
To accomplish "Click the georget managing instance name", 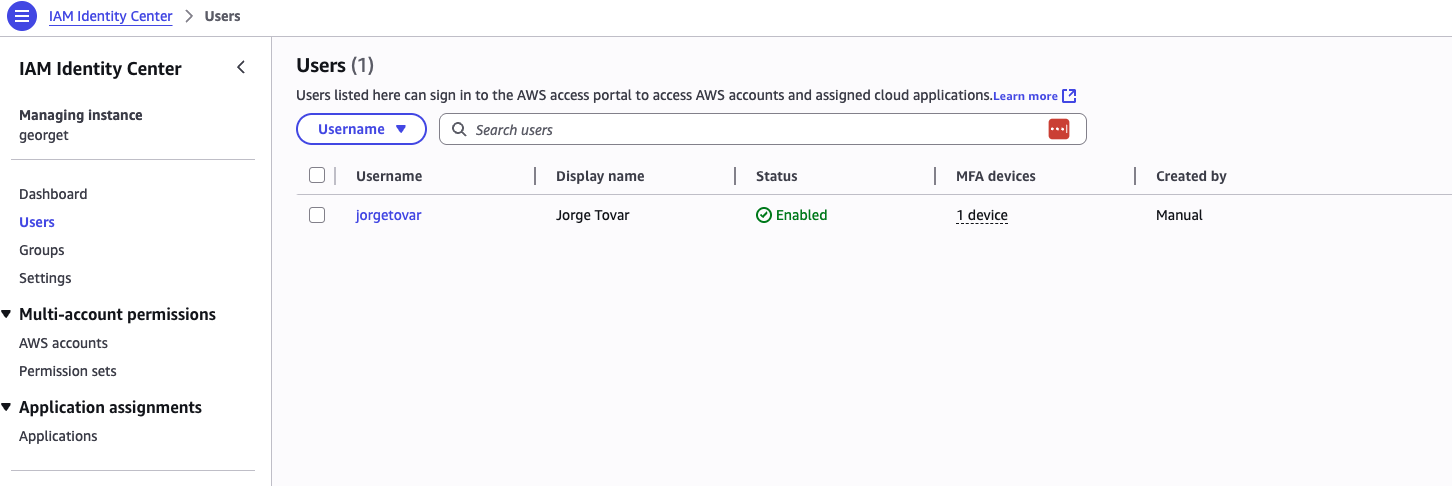I will (44, 135).
